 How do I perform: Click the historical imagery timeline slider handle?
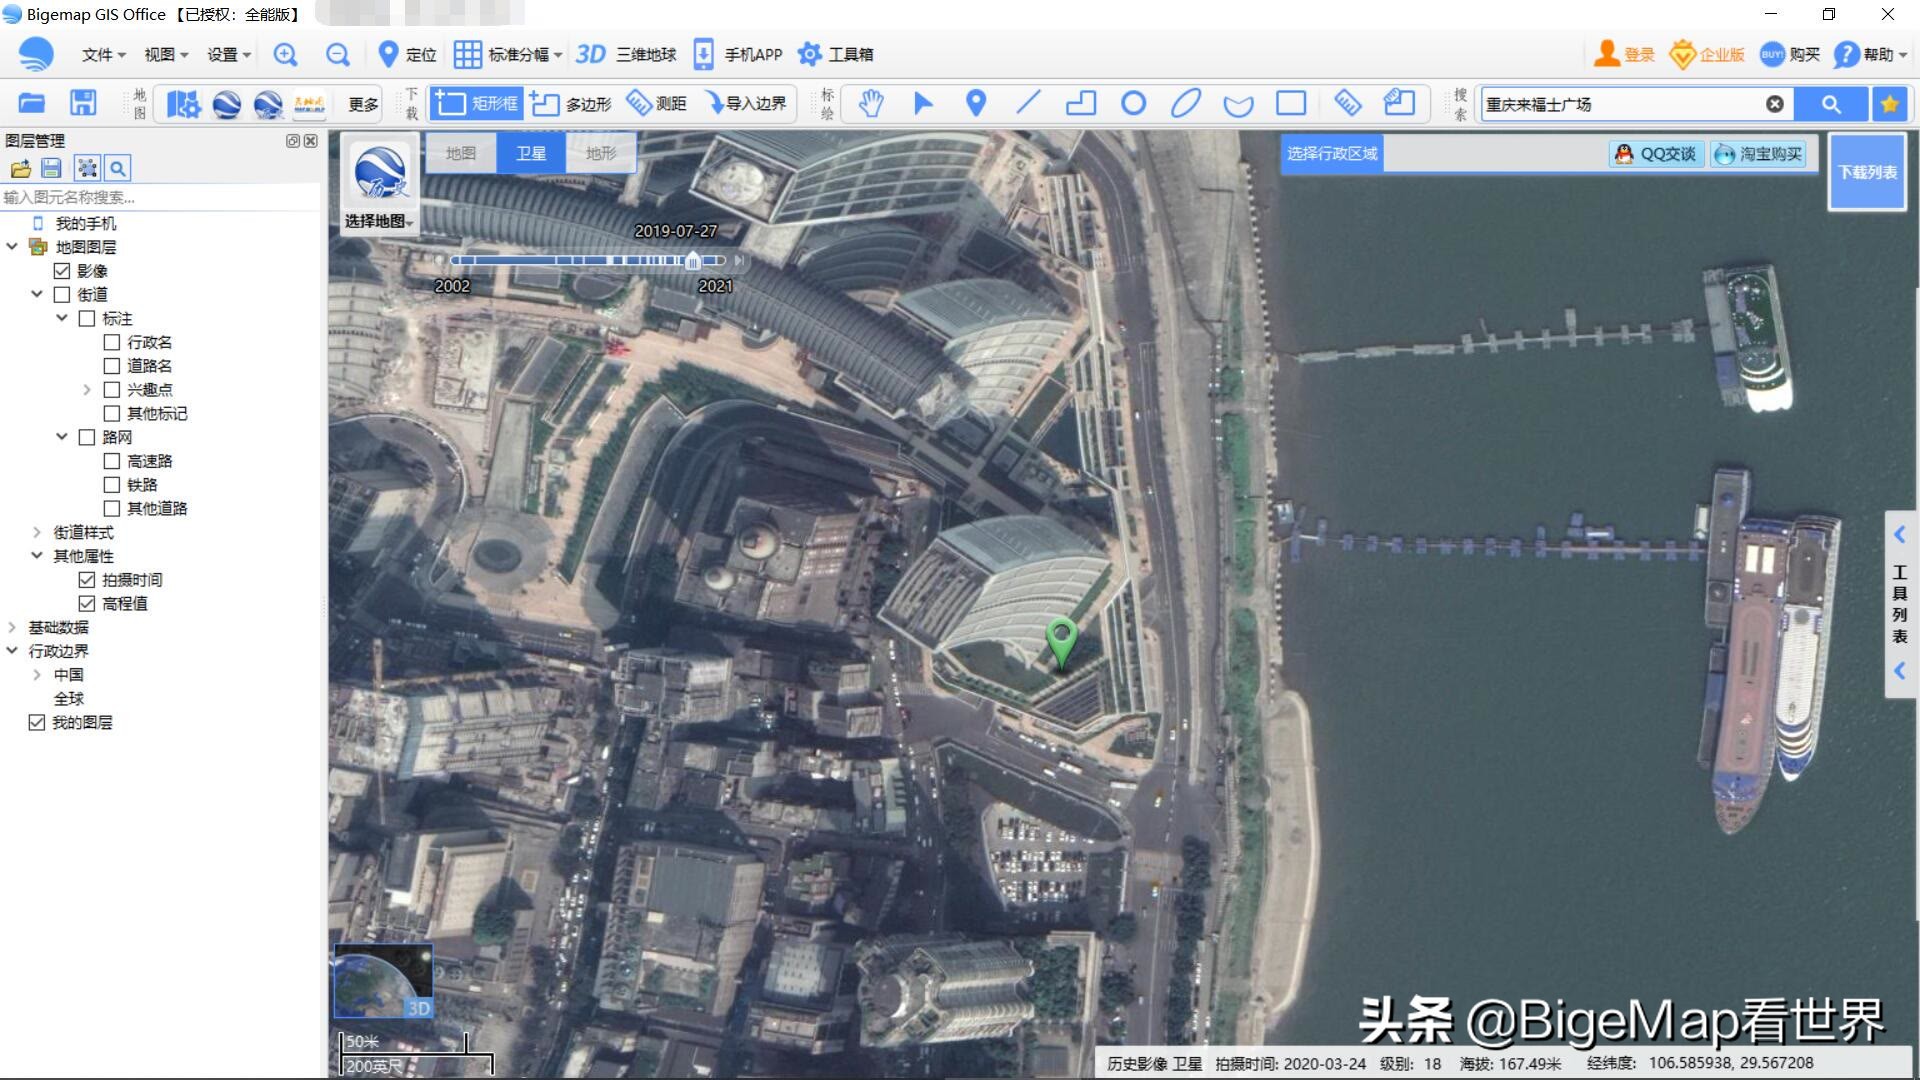tap(693, 261)
